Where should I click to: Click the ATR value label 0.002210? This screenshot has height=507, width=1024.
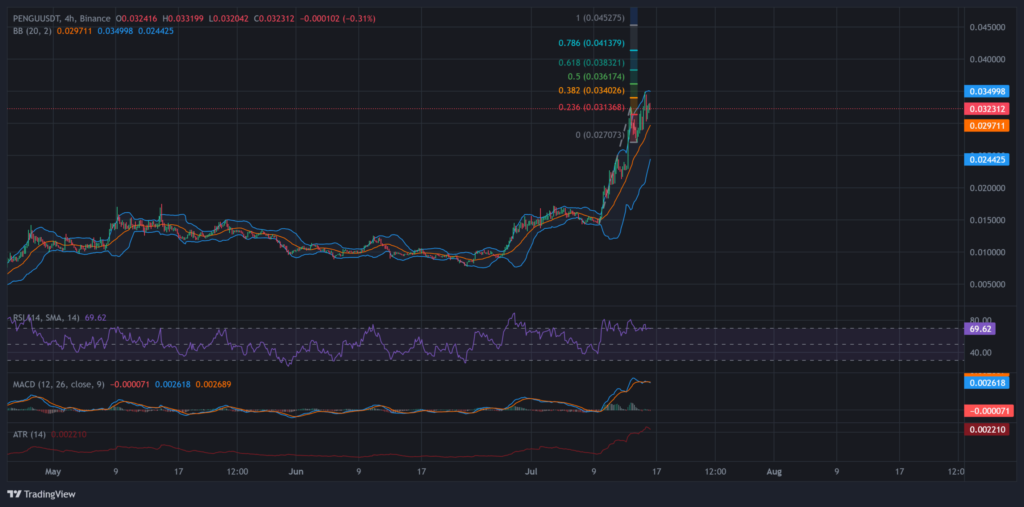(x=985, y=429)
